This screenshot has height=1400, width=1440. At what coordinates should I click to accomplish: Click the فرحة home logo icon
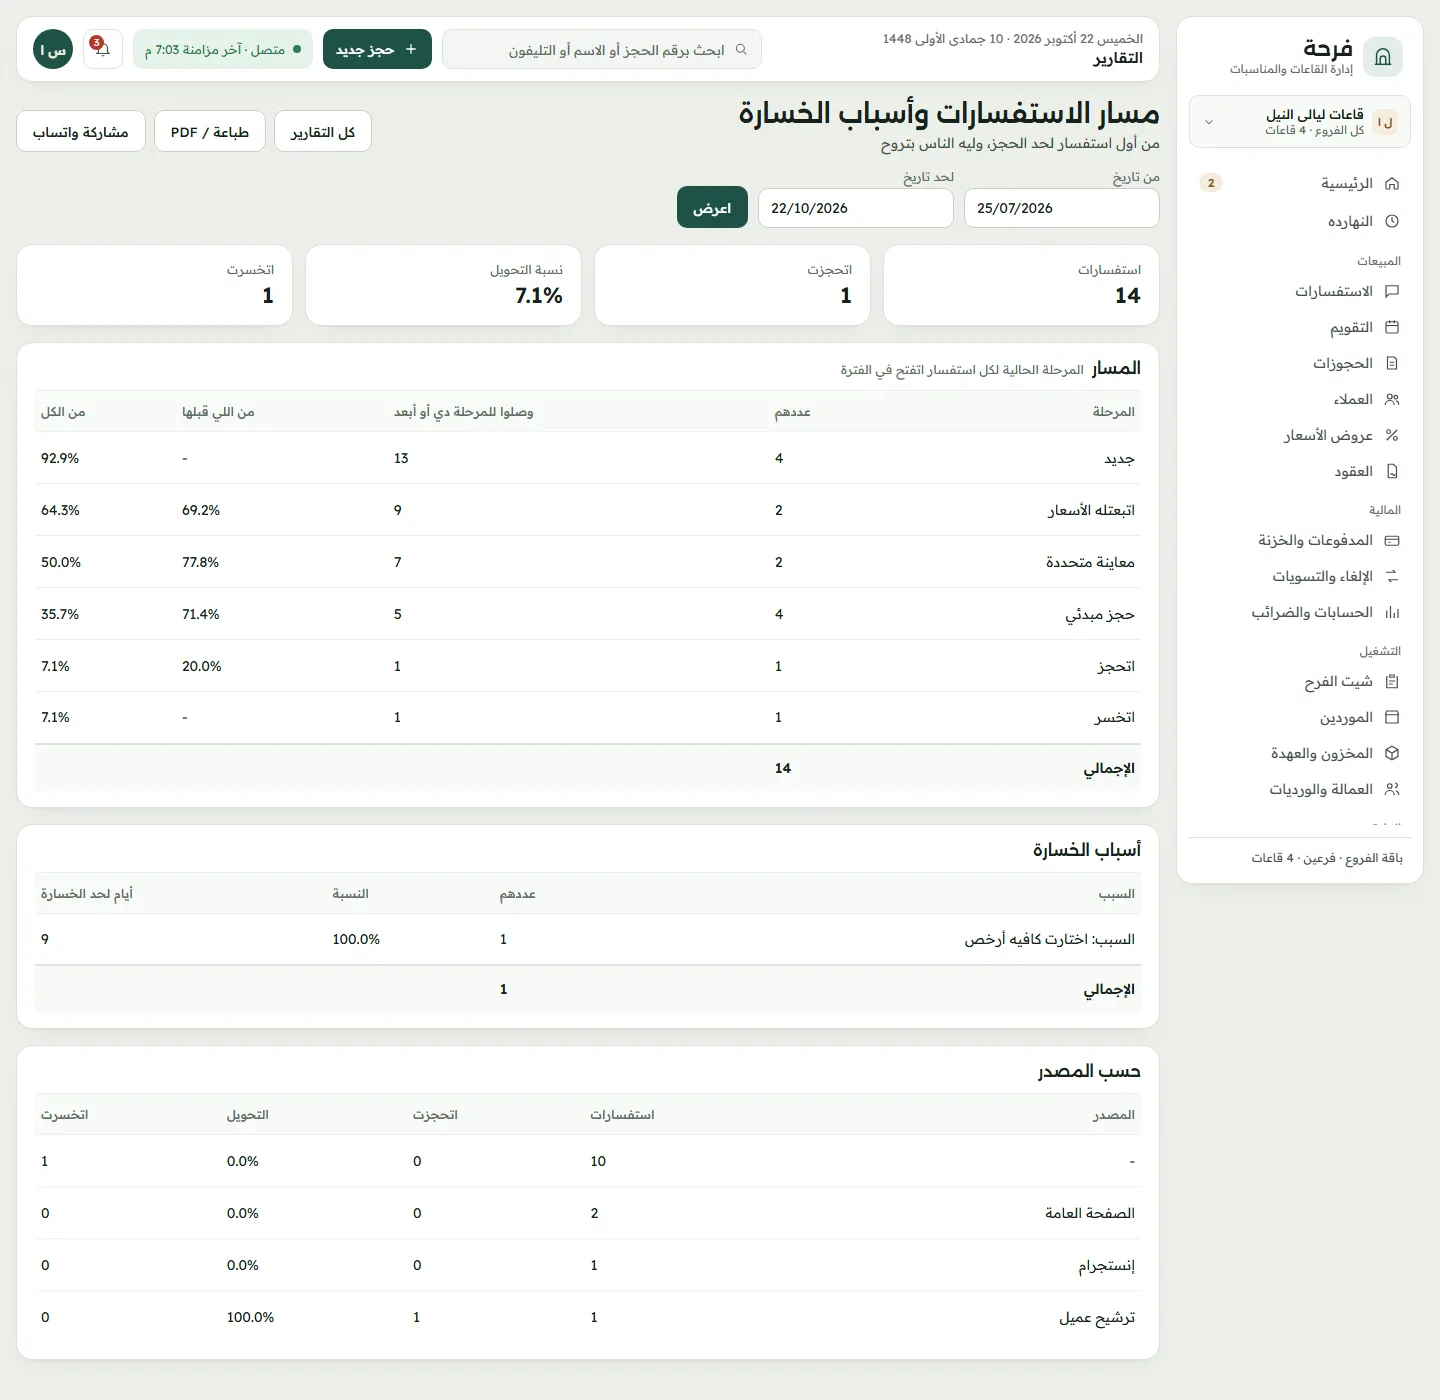pos(1383,57)
